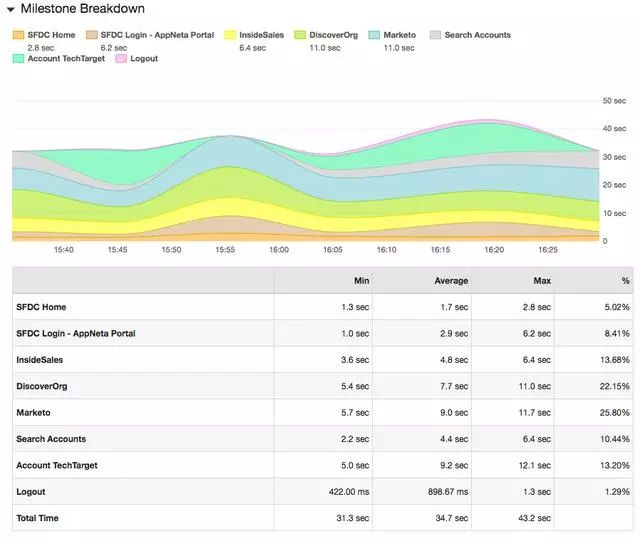640x539 pixels.
Task: Click the 50 sec y-axis label
Action: (614, 101)
